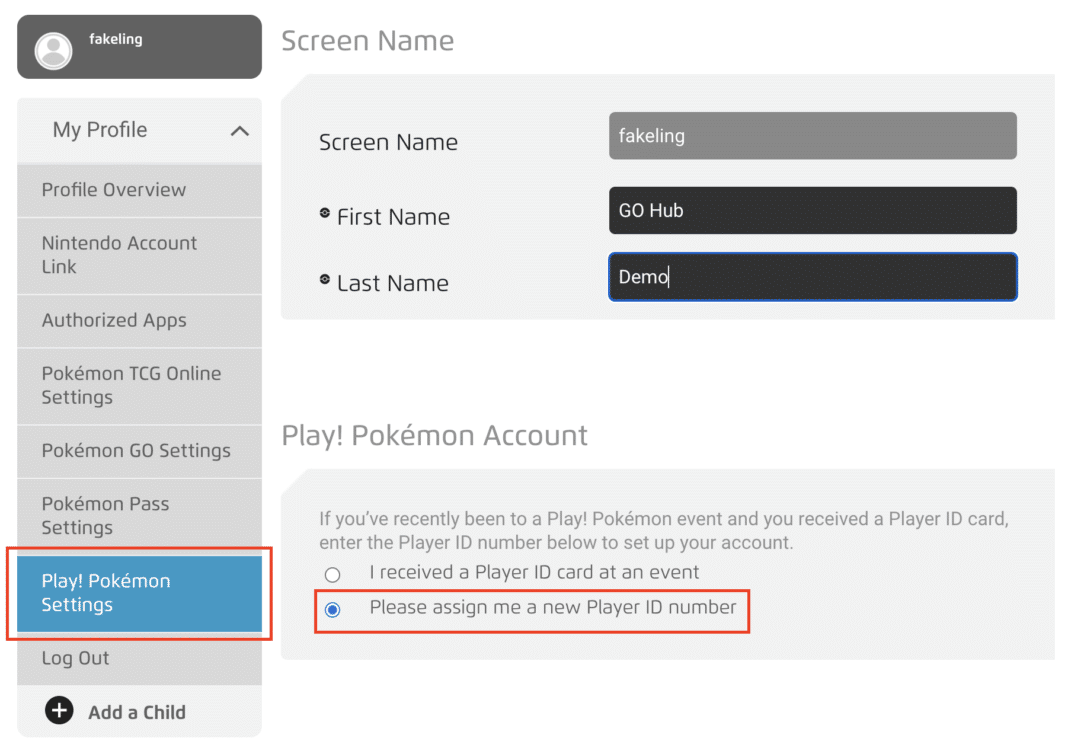Select 'Please assign me a new Player ID number'
Screen dimensions: 1068x754
click(331, 608)
